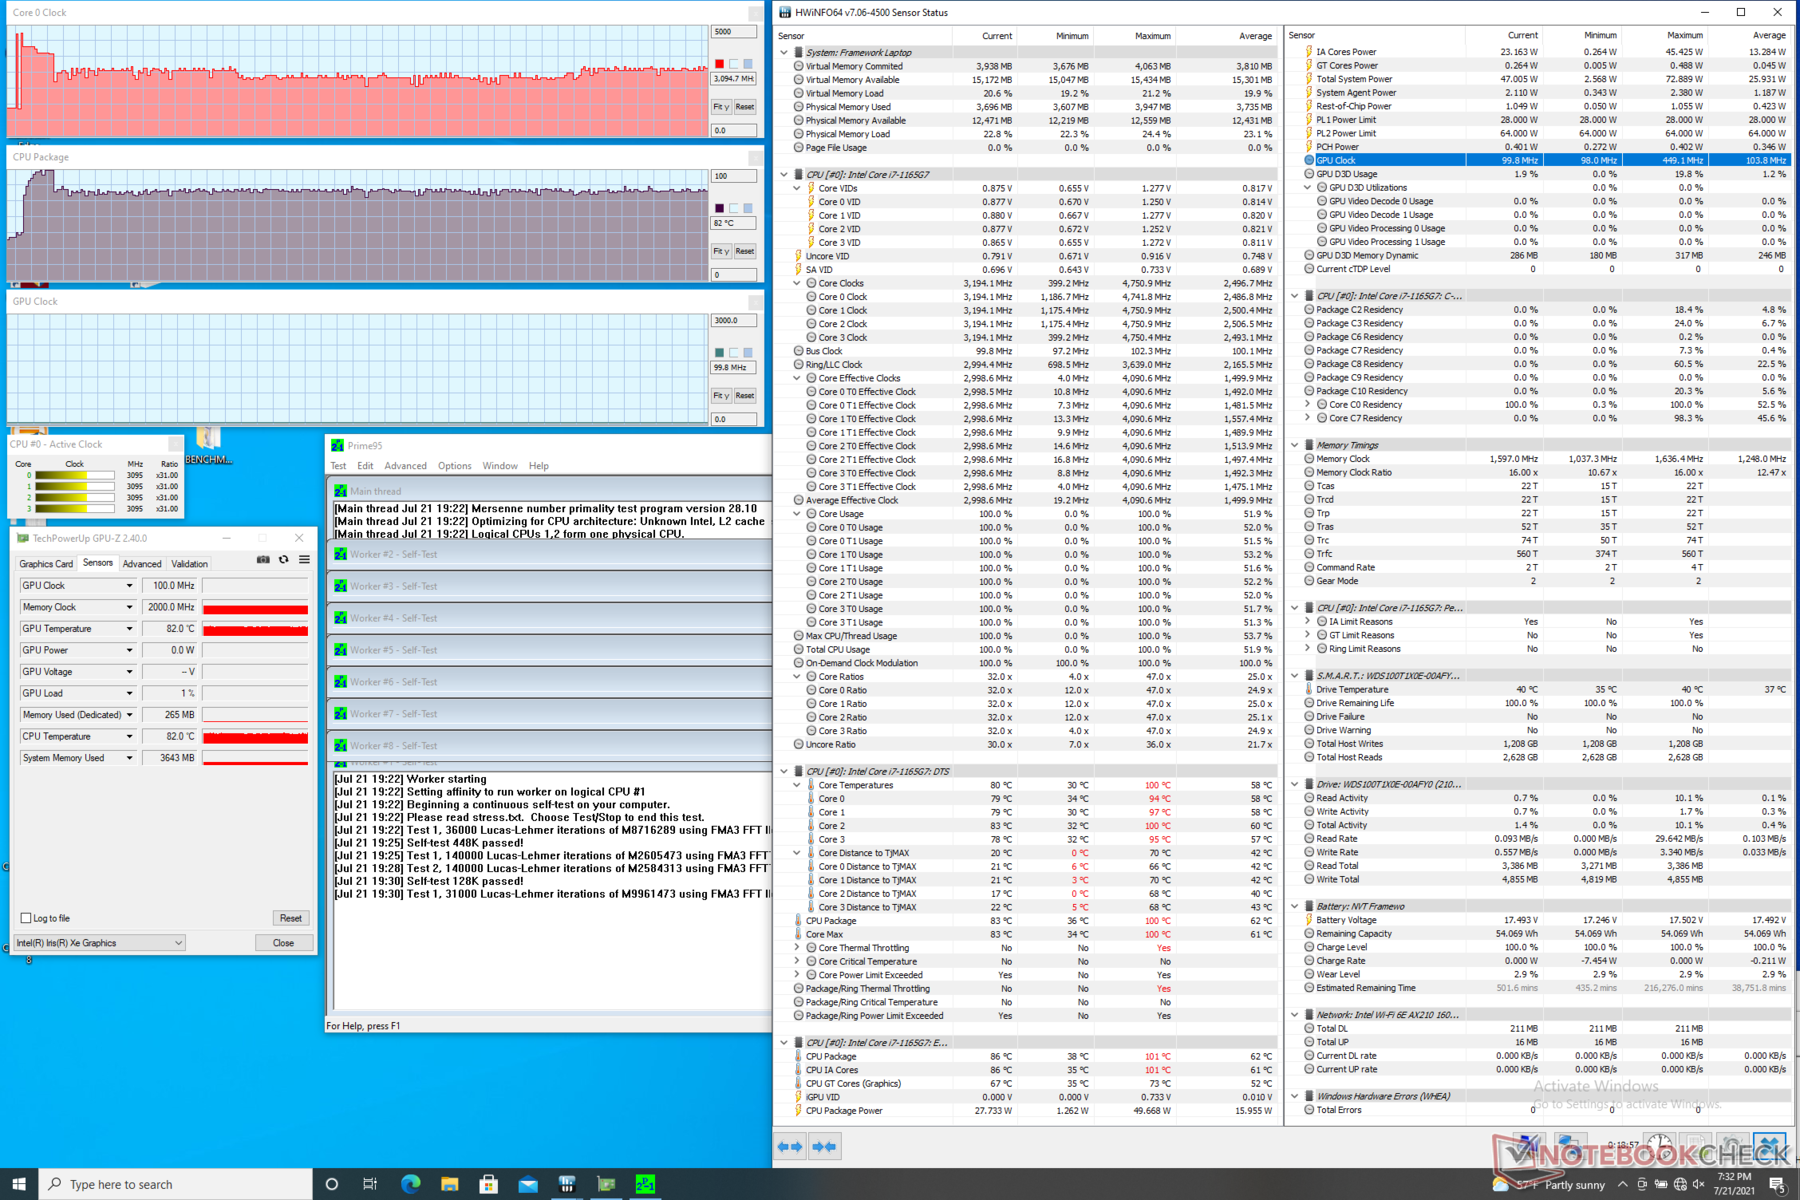Open Microsoft Edge from the taskbar
This screenshot has height=1200, width=1800.
[x=410, y=1184]
